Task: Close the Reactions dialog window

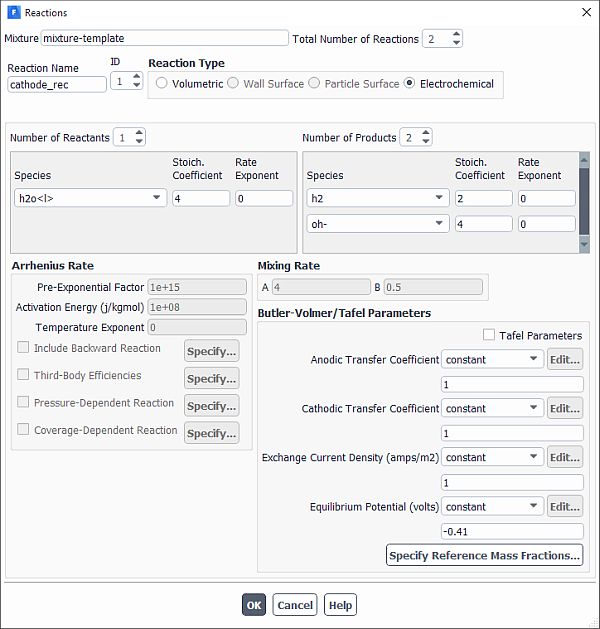Action: (585, 12)
